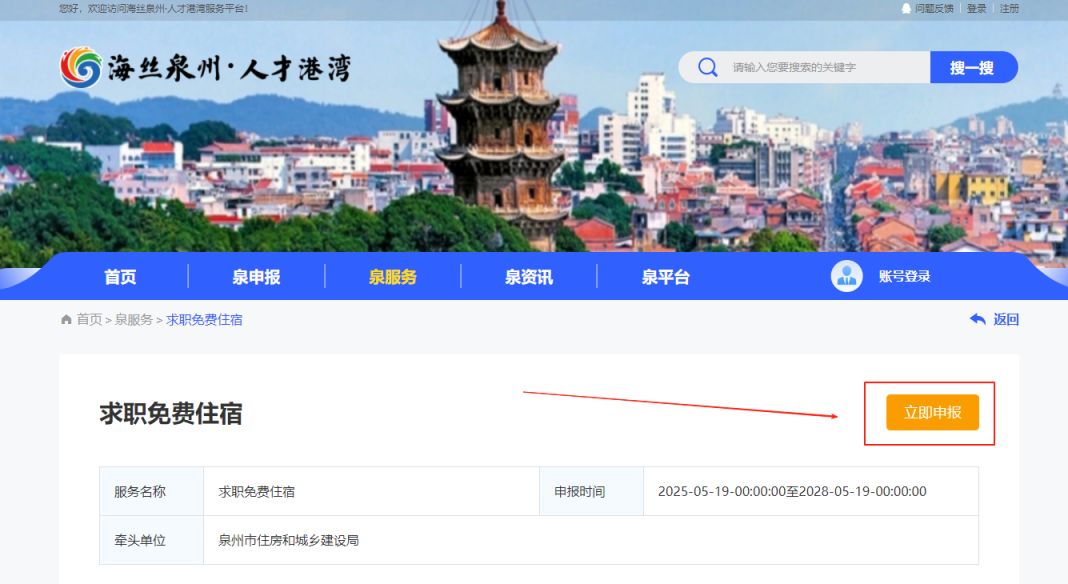The height and width of the screenshot is (584, 1068).
Task: Click the blue 返回 back arrow icon
Action: click(x=978, y=319)
